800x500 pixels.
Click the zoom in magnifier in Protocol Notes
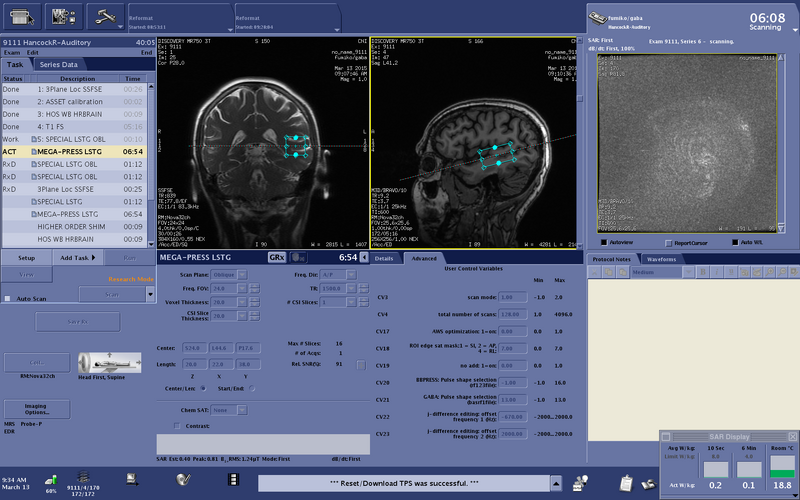pos(770,272)
